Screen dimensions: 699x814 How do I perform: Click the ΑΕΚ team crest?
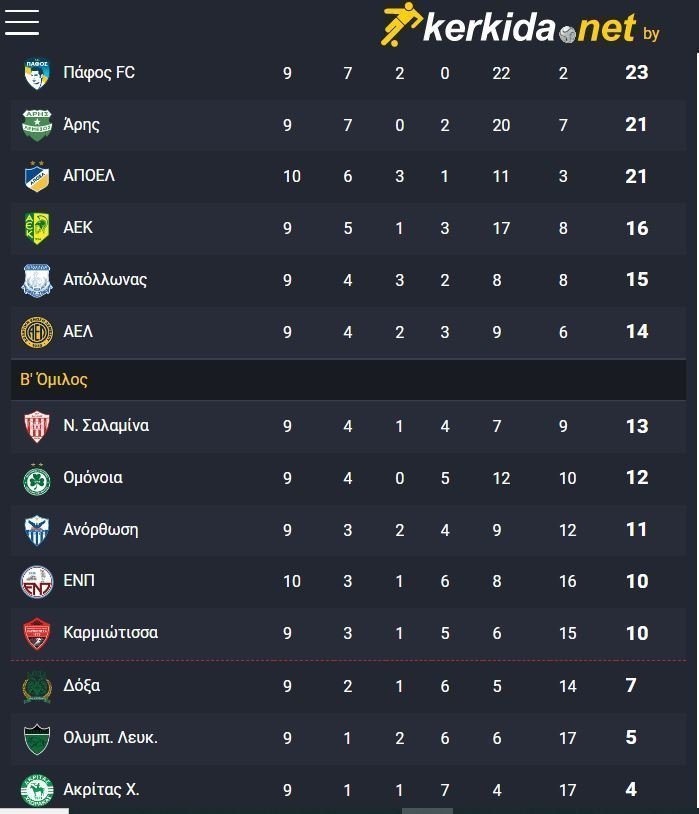37,228
